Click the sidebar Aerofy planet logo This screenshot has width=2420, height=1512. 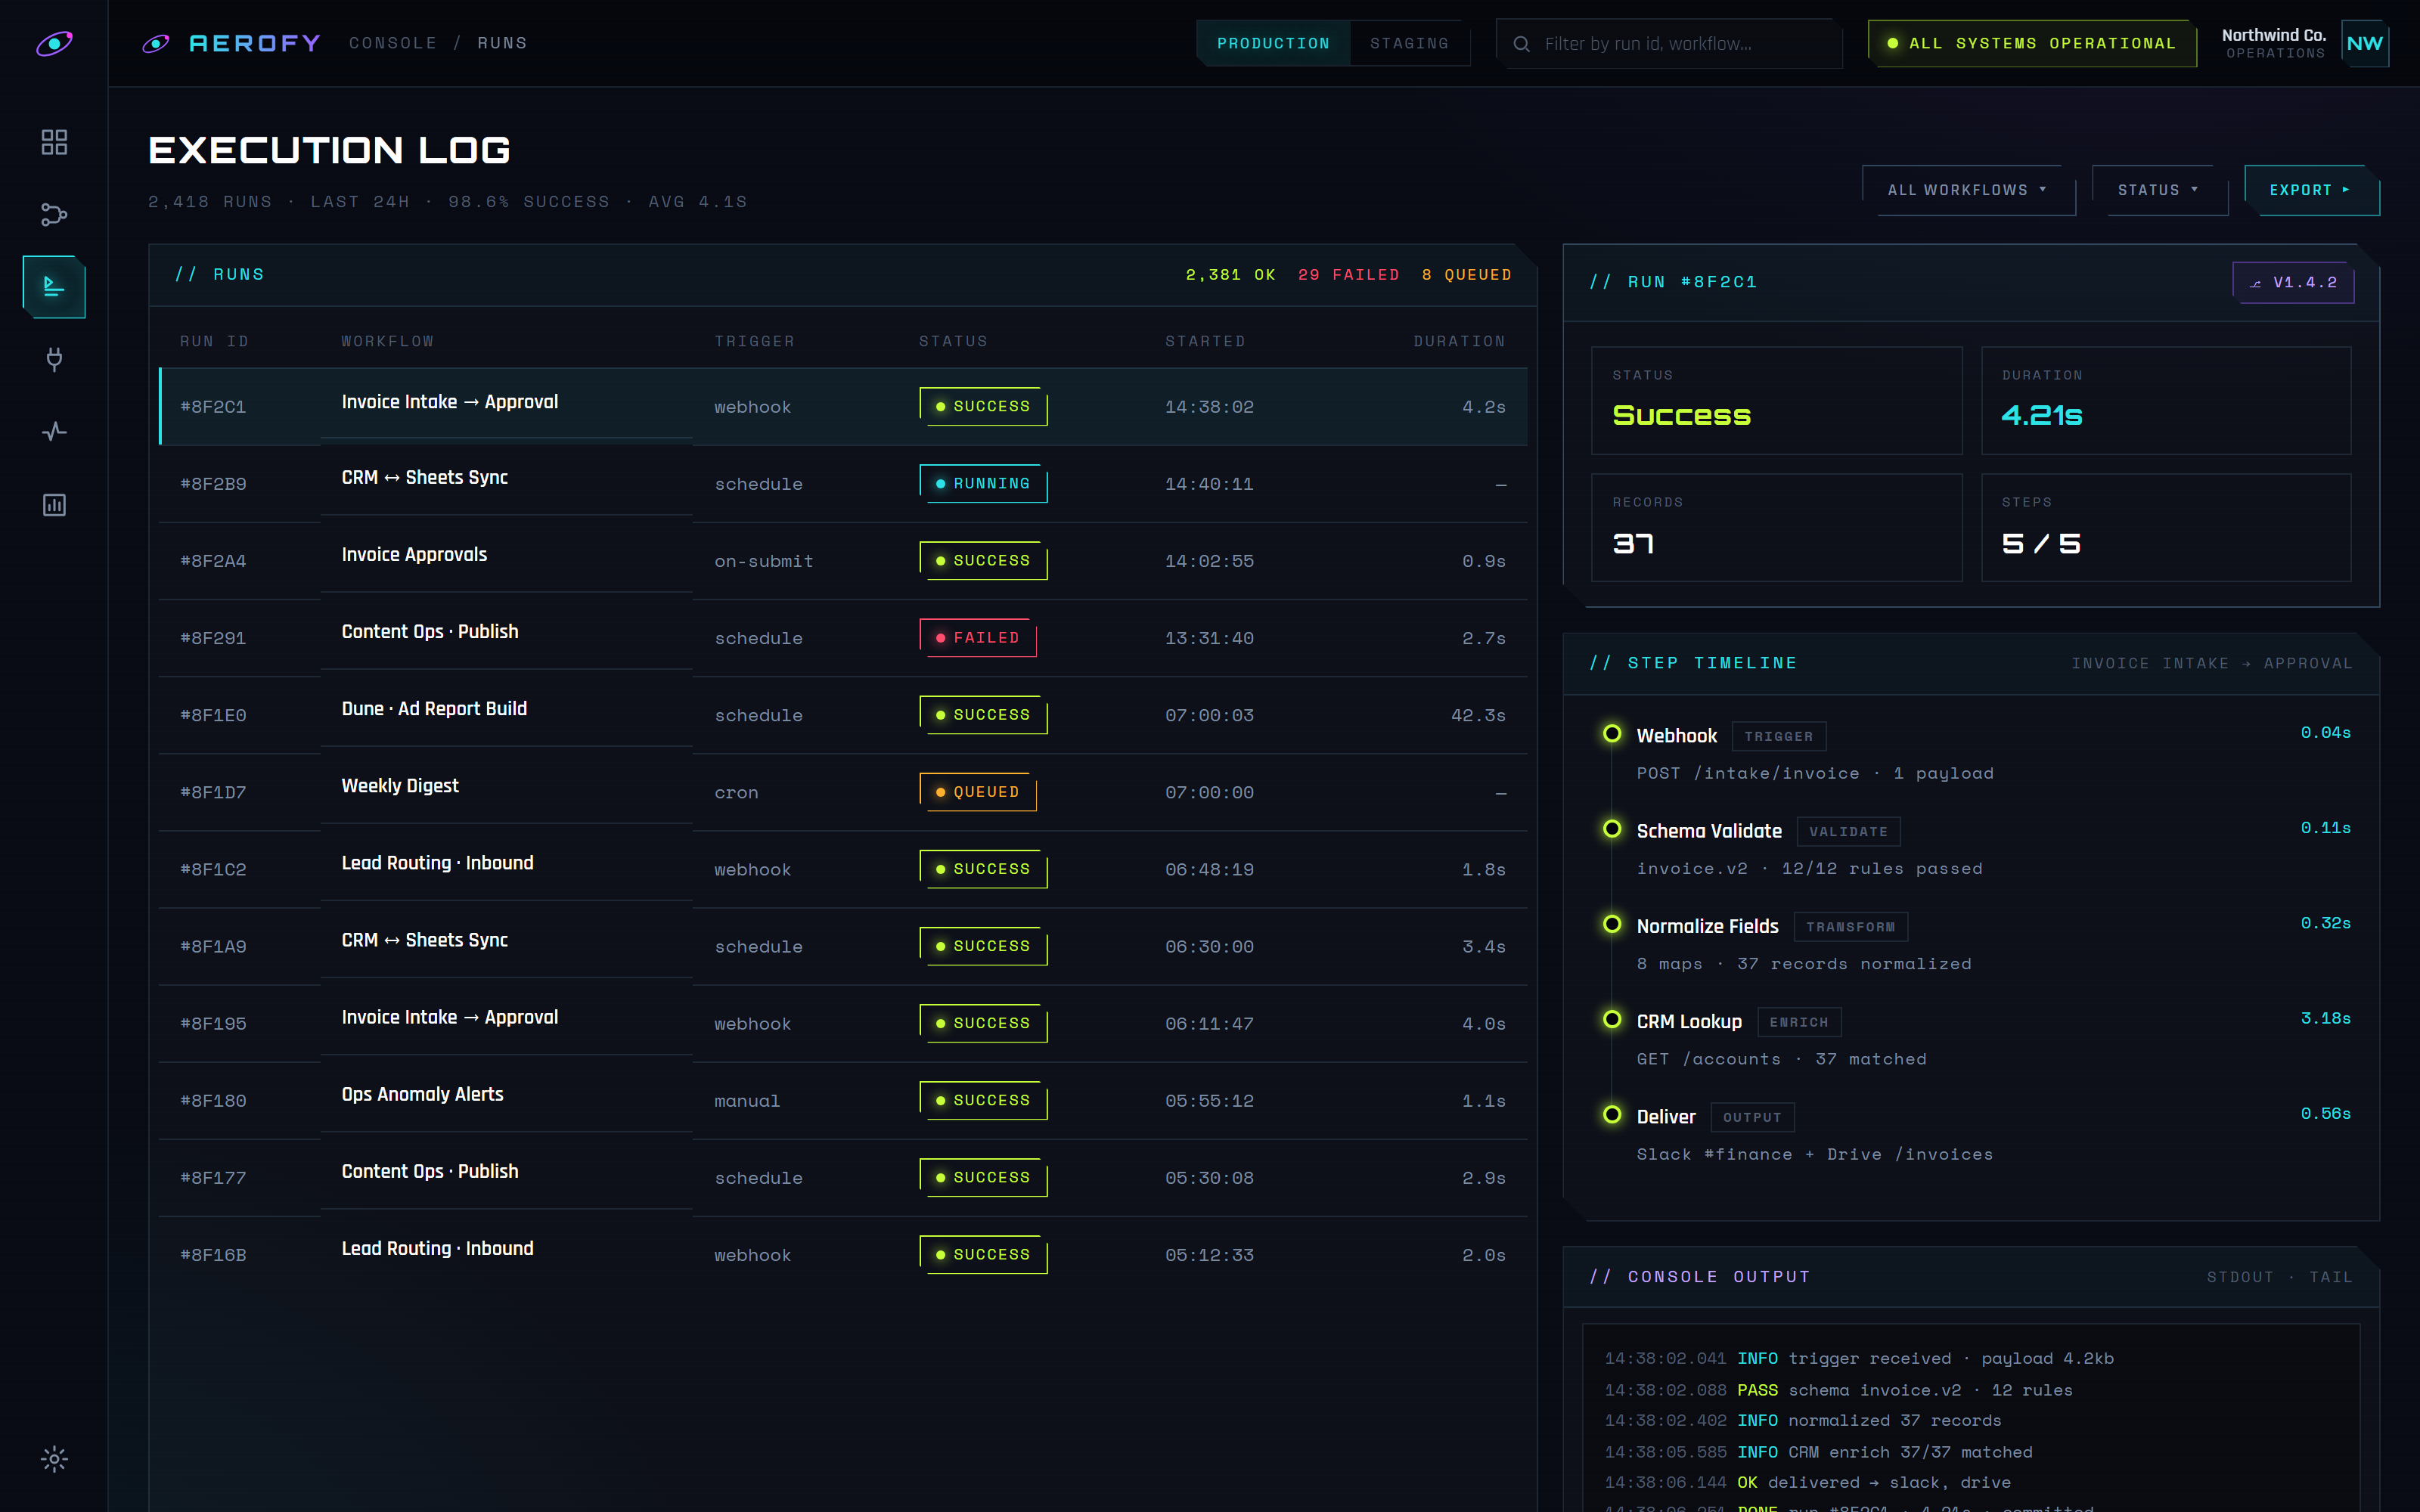coord(54,43)
